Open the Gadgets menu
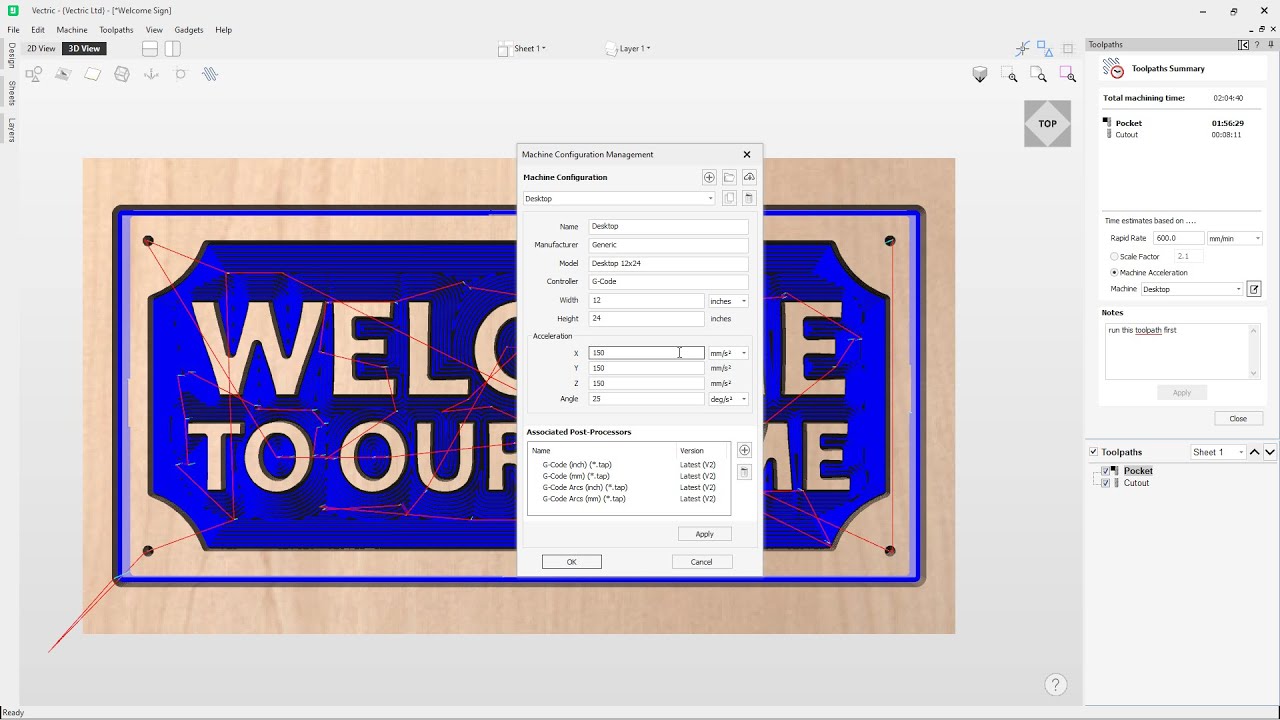Viewport: 1280px width, 720px height. 188,30
